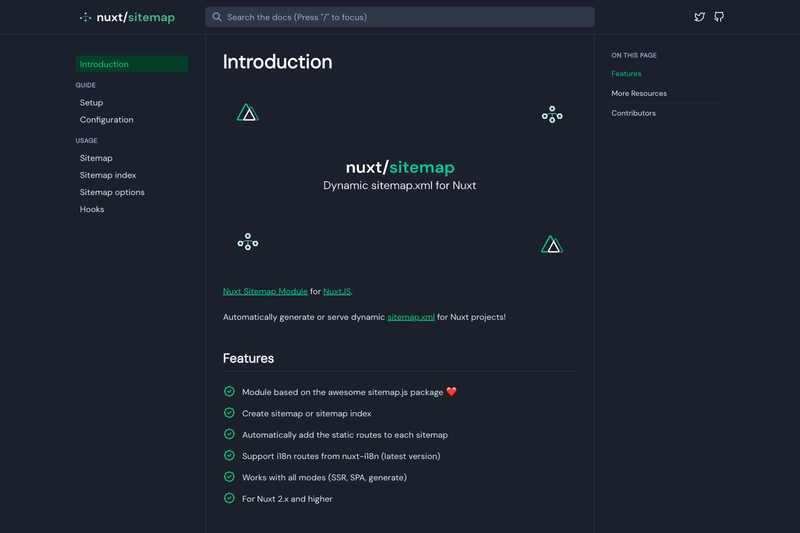Click text 'For Nuxt 2.x and higher'
The width and height of the screenshot is (800, 533).
287,499
